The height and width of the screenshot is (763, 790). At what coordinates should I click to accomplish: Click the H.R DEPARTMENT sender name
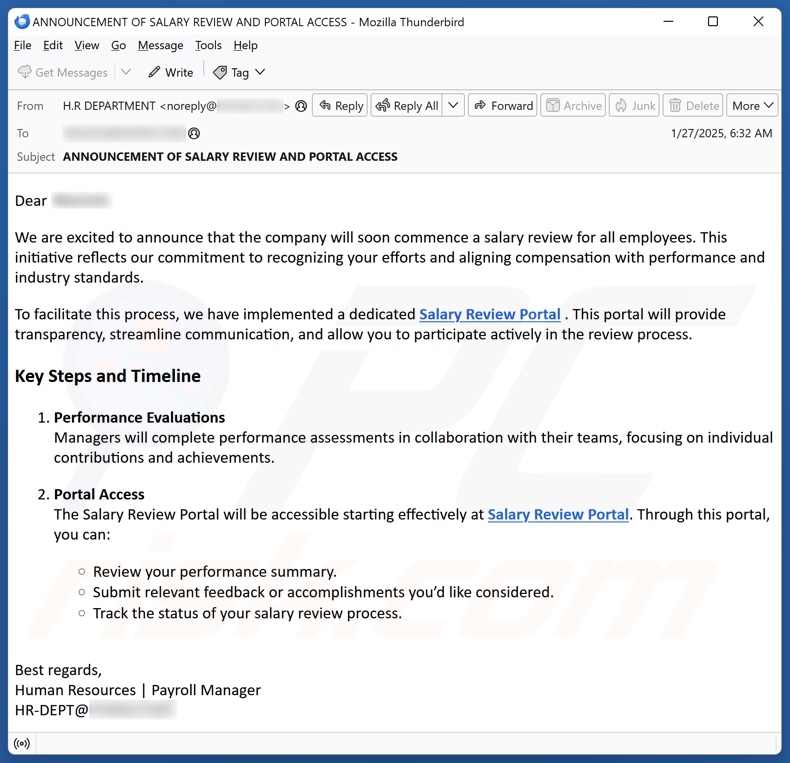tap(109, 106)
